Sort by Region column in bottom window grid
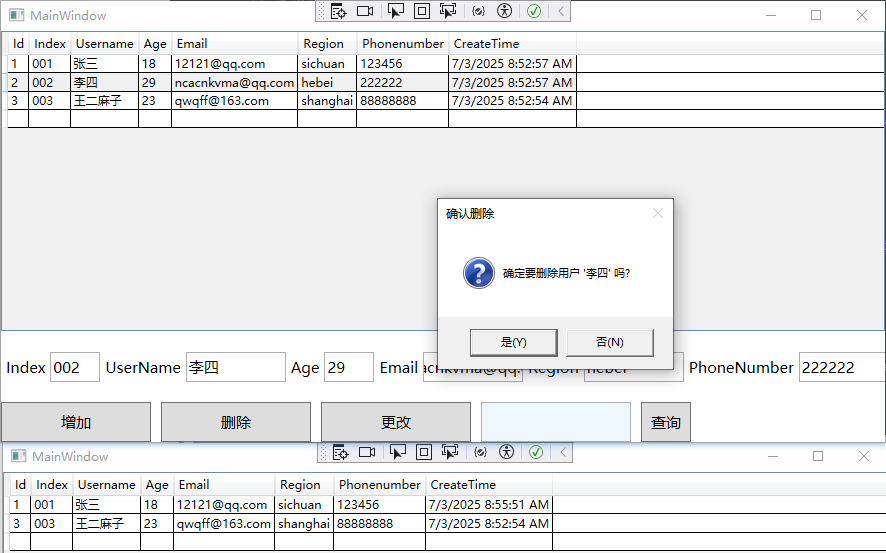The image size is (886, 553). point(304,485)
